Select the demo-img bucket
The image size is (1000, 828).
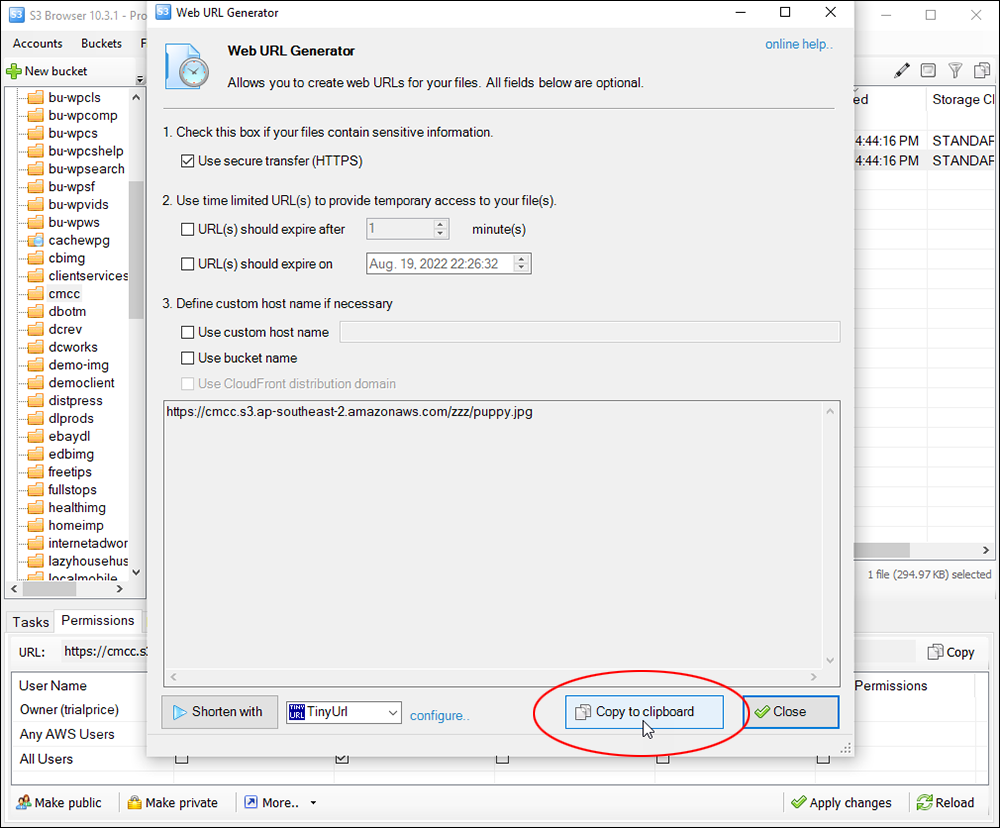(x=78, y=366)
